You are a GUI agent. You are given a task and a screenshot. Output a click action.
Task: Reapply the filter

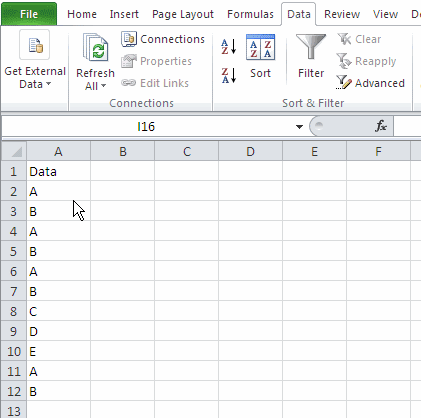366,61
